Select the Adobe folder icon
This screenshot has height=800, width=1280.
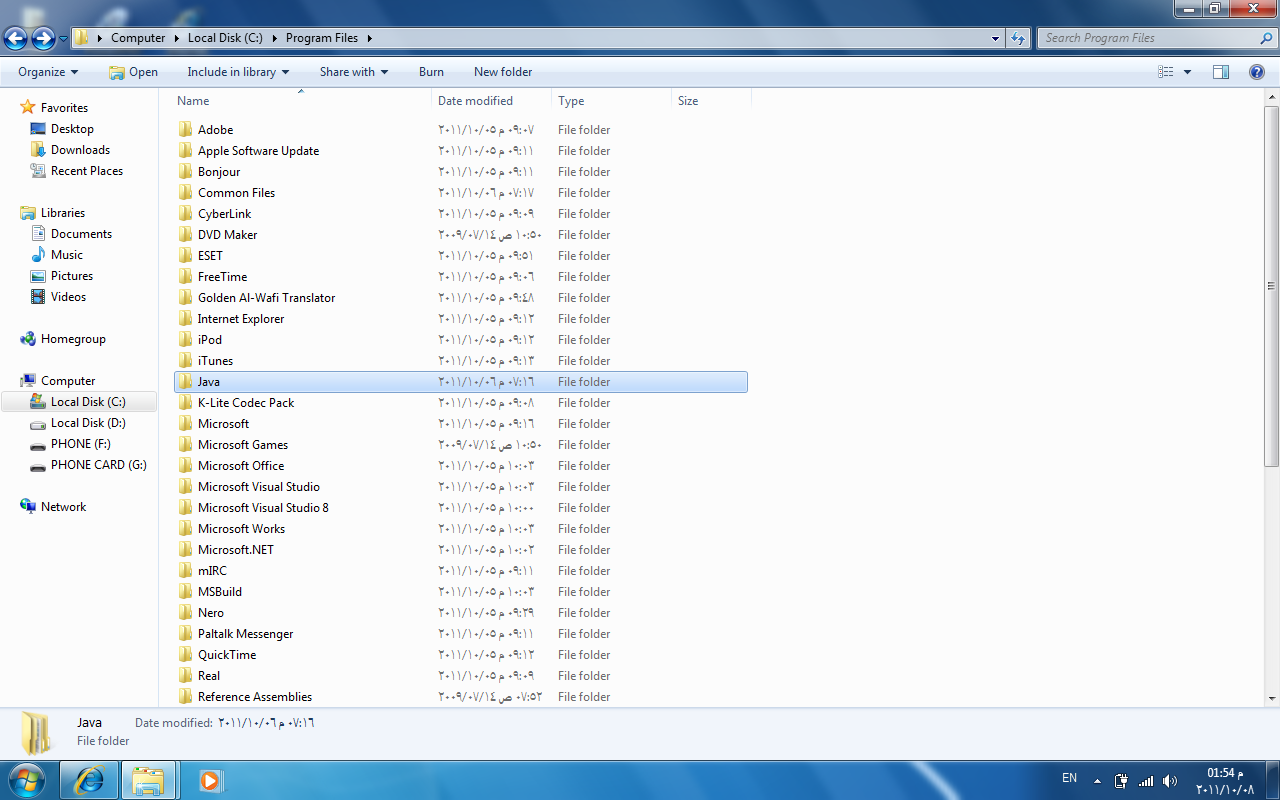(185, 129)
